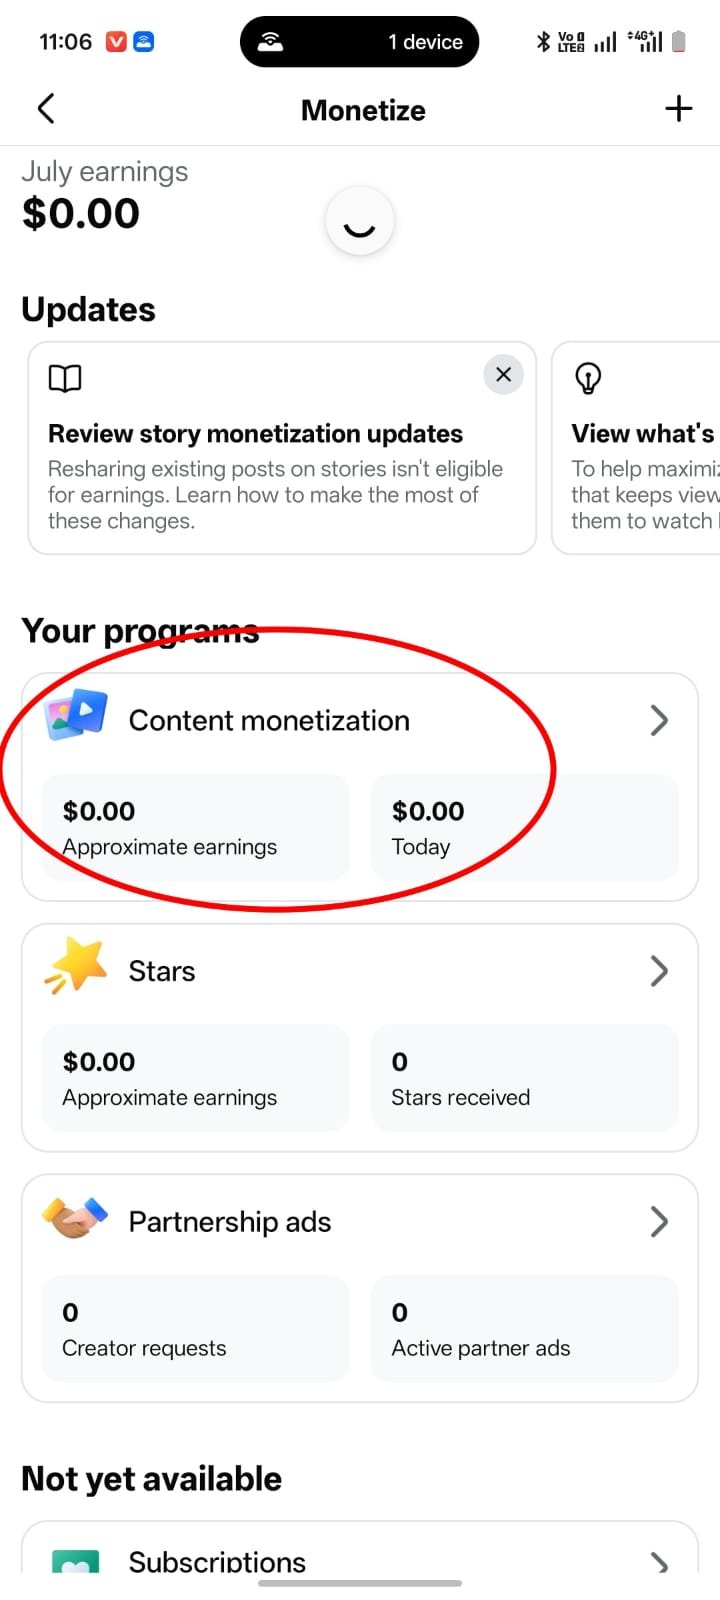This screenshot has width=720, height=1600.
Task: Dismiss the story monetization update card
Action: pyautogui.click(x=503, y=375)
